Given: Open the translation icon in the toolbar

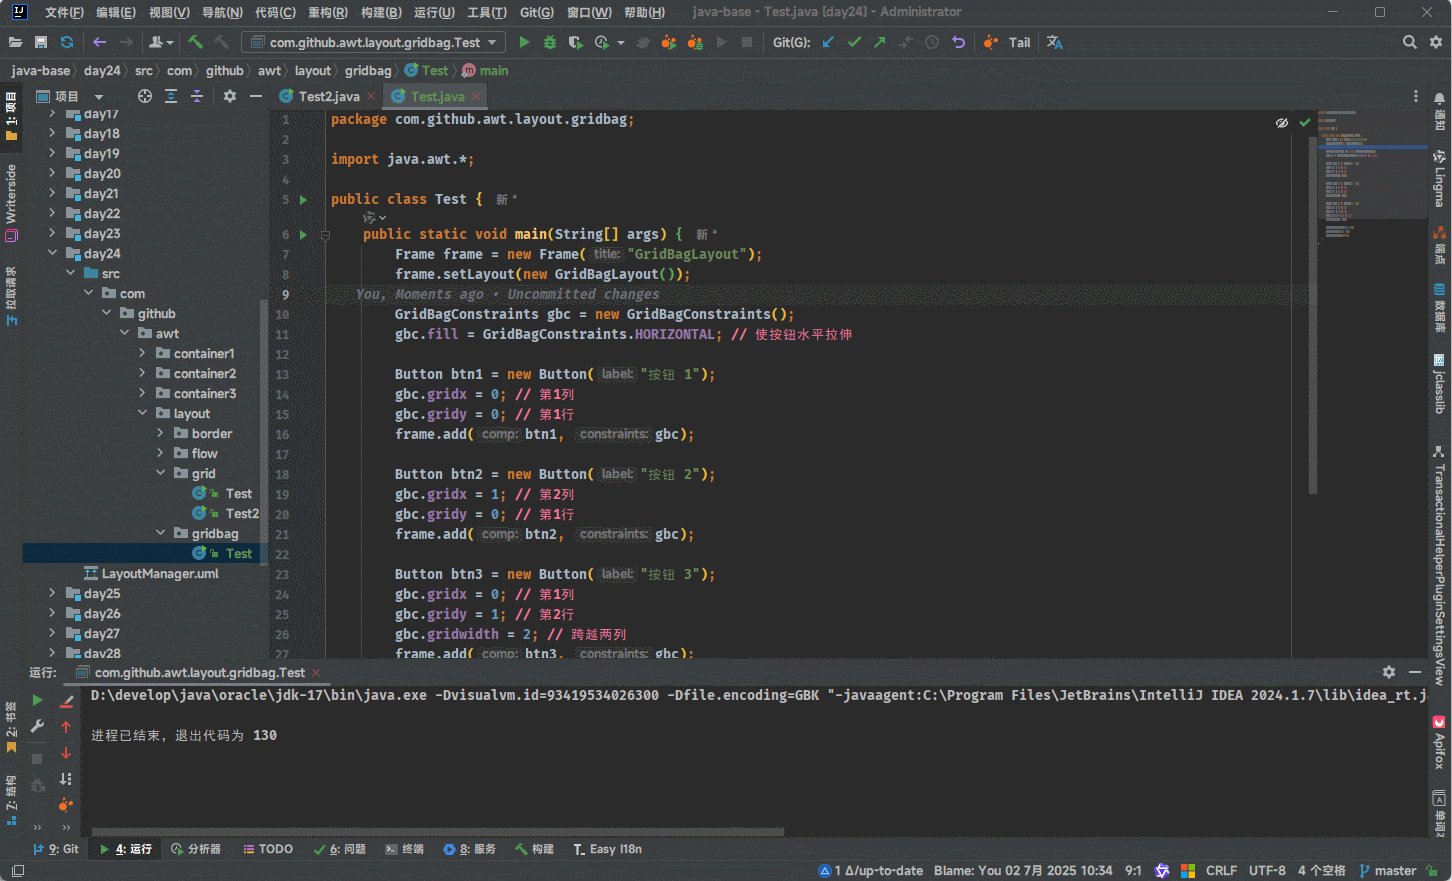Looking at the screenshot, I should 1054,42.
